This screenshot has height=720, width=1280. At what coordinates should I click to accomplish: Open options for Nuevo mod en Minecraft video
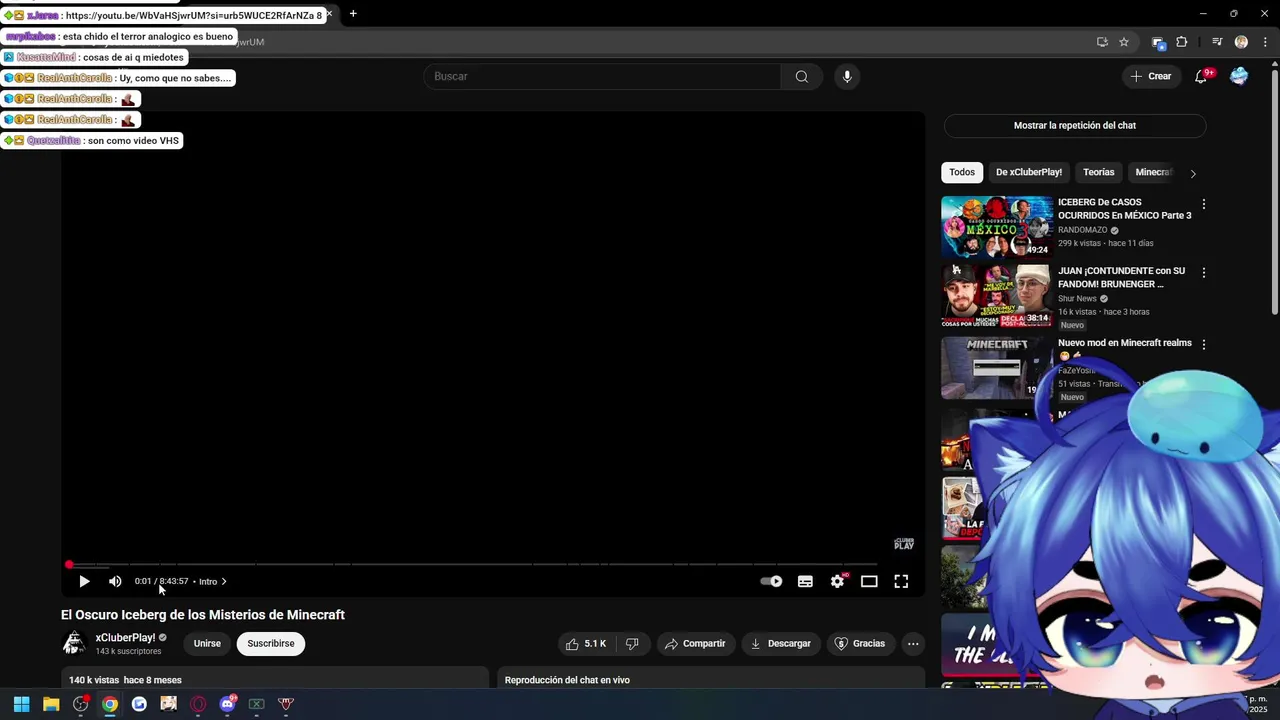[x=1203, y=344]
